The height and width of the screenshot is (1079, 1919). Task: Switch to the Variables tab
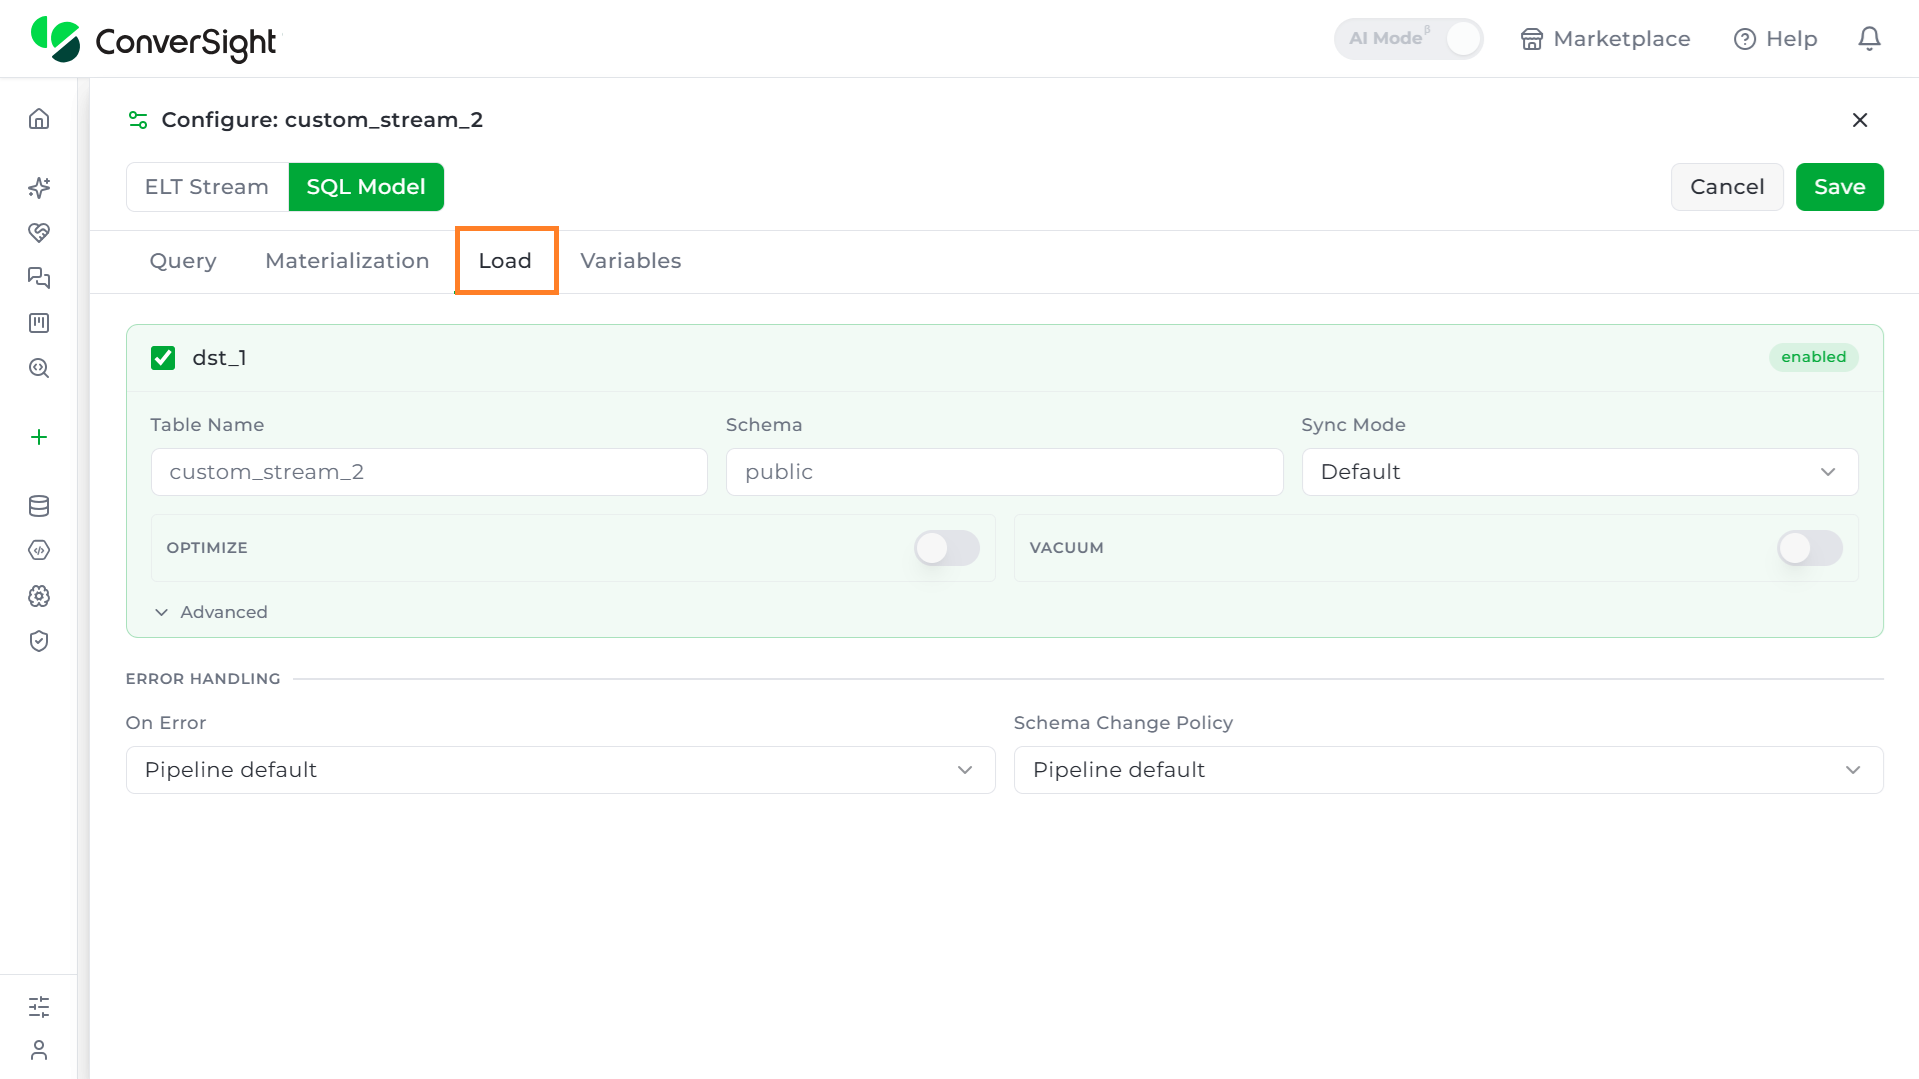[x=631, y=261]
